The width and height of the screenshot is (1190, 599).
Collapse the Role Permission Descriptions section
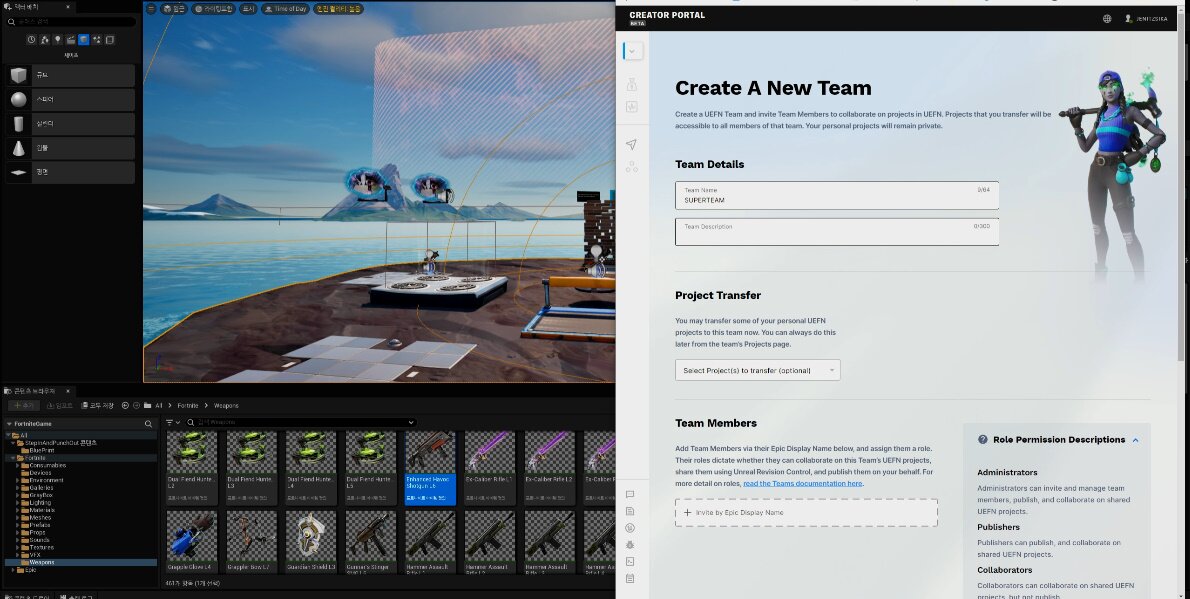coord(1136,440)
